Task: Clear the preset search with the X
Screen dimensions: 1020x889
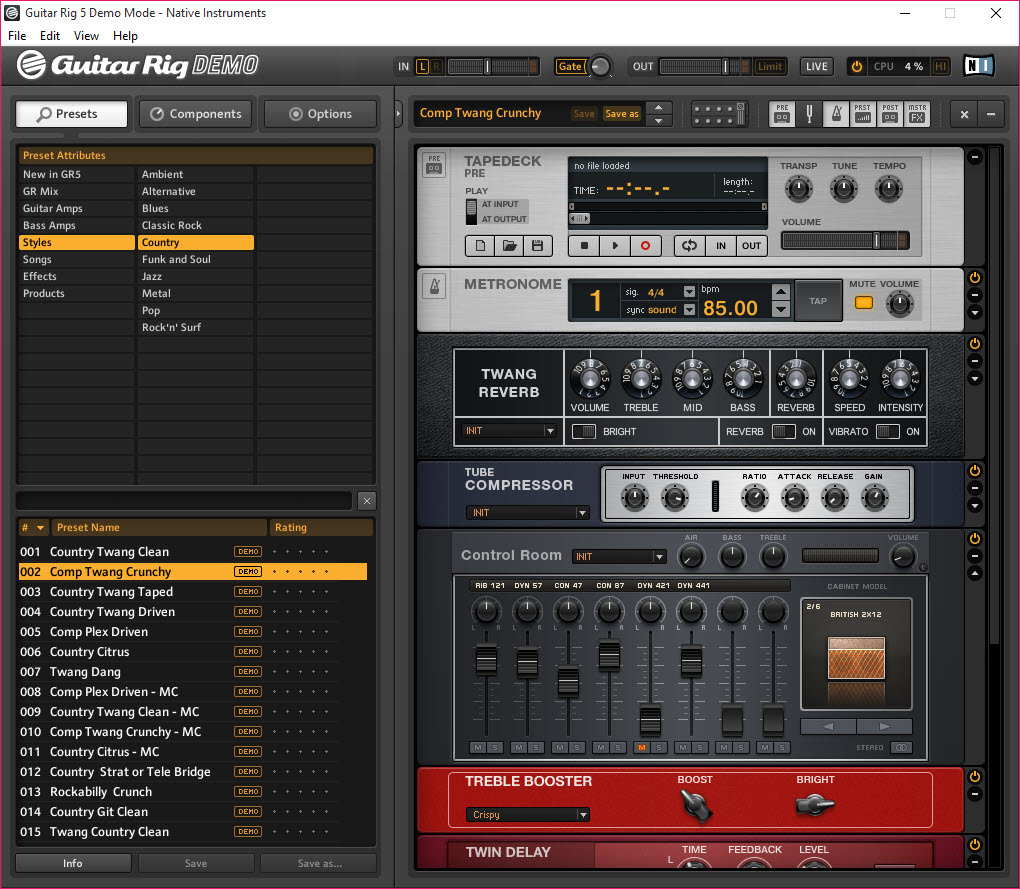Action: click(x=367, y=501)
